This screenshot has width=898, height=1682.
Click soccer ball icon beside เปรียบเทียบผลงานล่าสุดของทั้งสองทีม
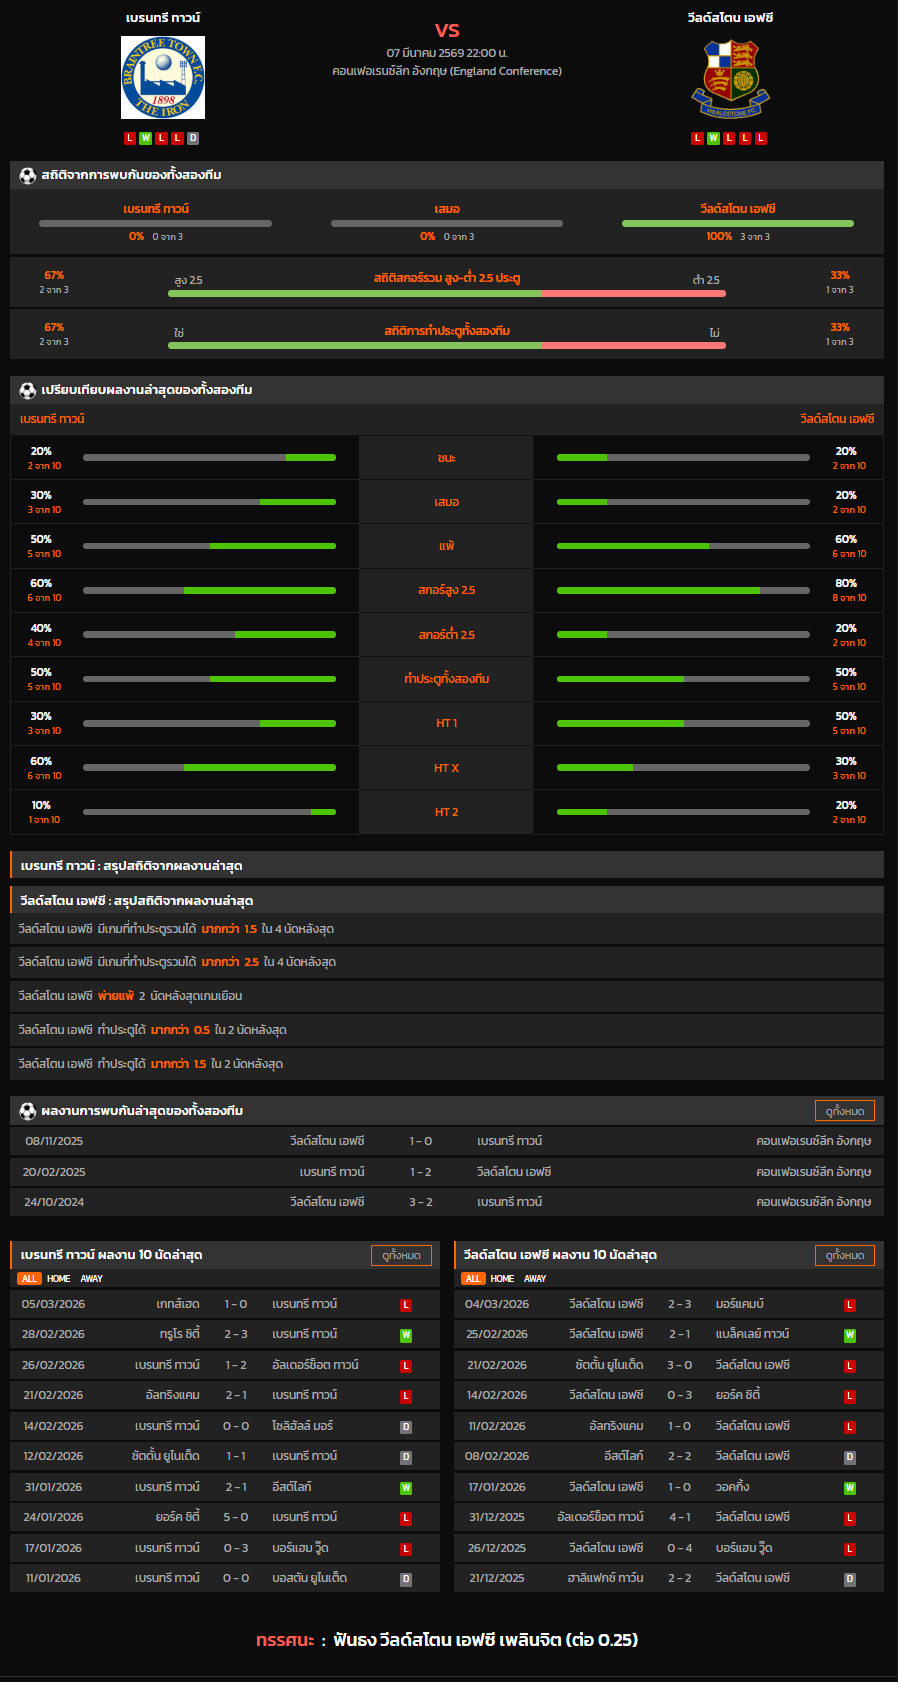28,390
